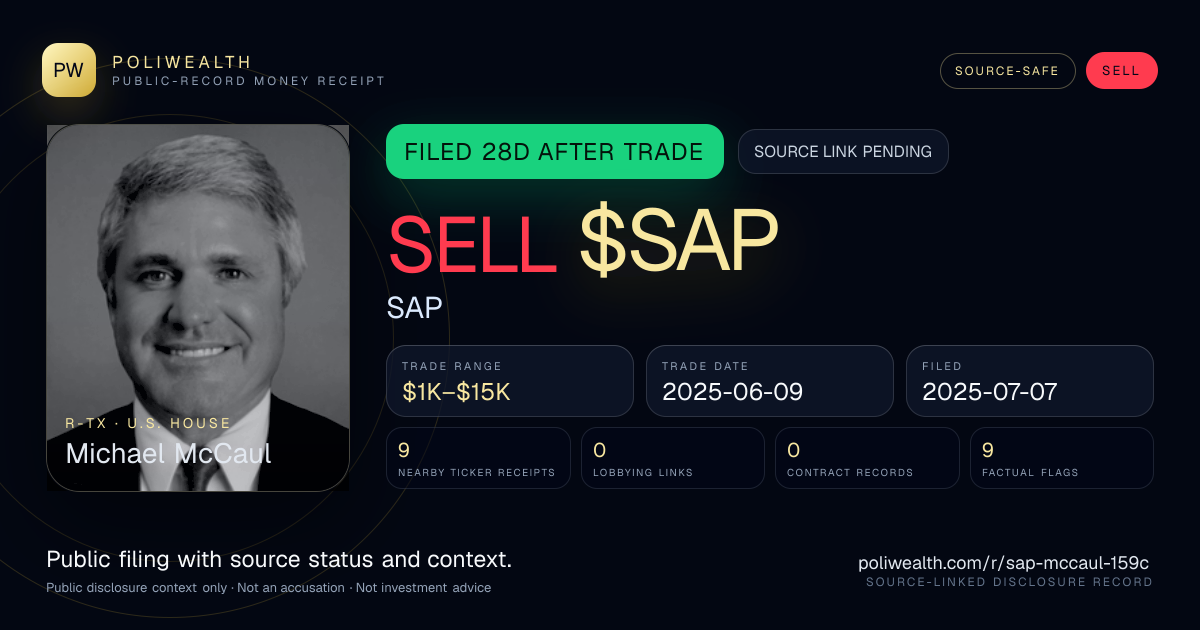Viewport: 1200px width, 630px height.
Task: Select the 0 CONTRACT RECORDS tile
Action: (x=867, y=458)
